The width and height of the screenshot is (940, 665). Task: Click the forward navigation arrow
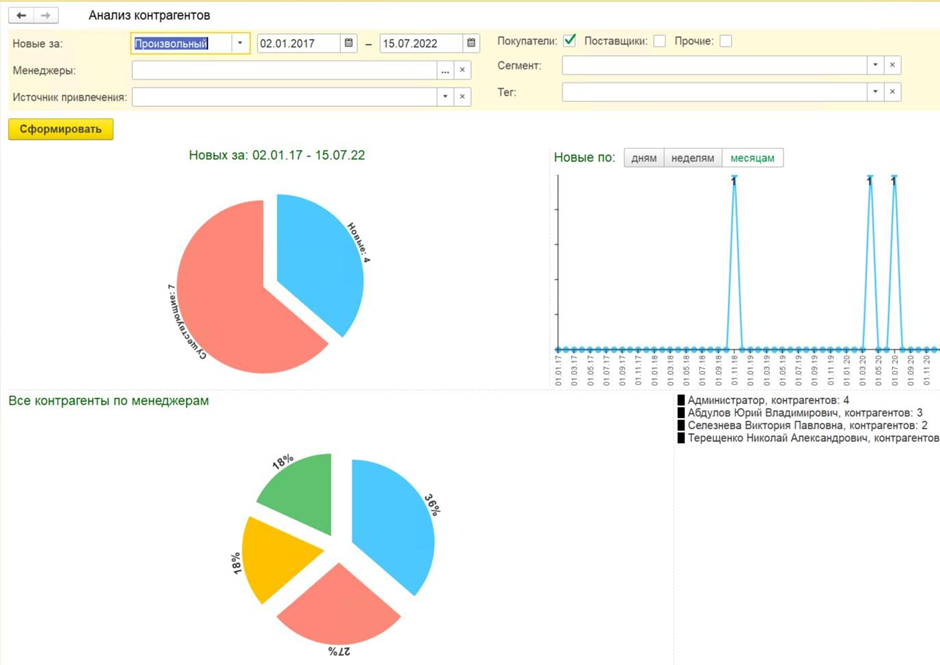45,16
